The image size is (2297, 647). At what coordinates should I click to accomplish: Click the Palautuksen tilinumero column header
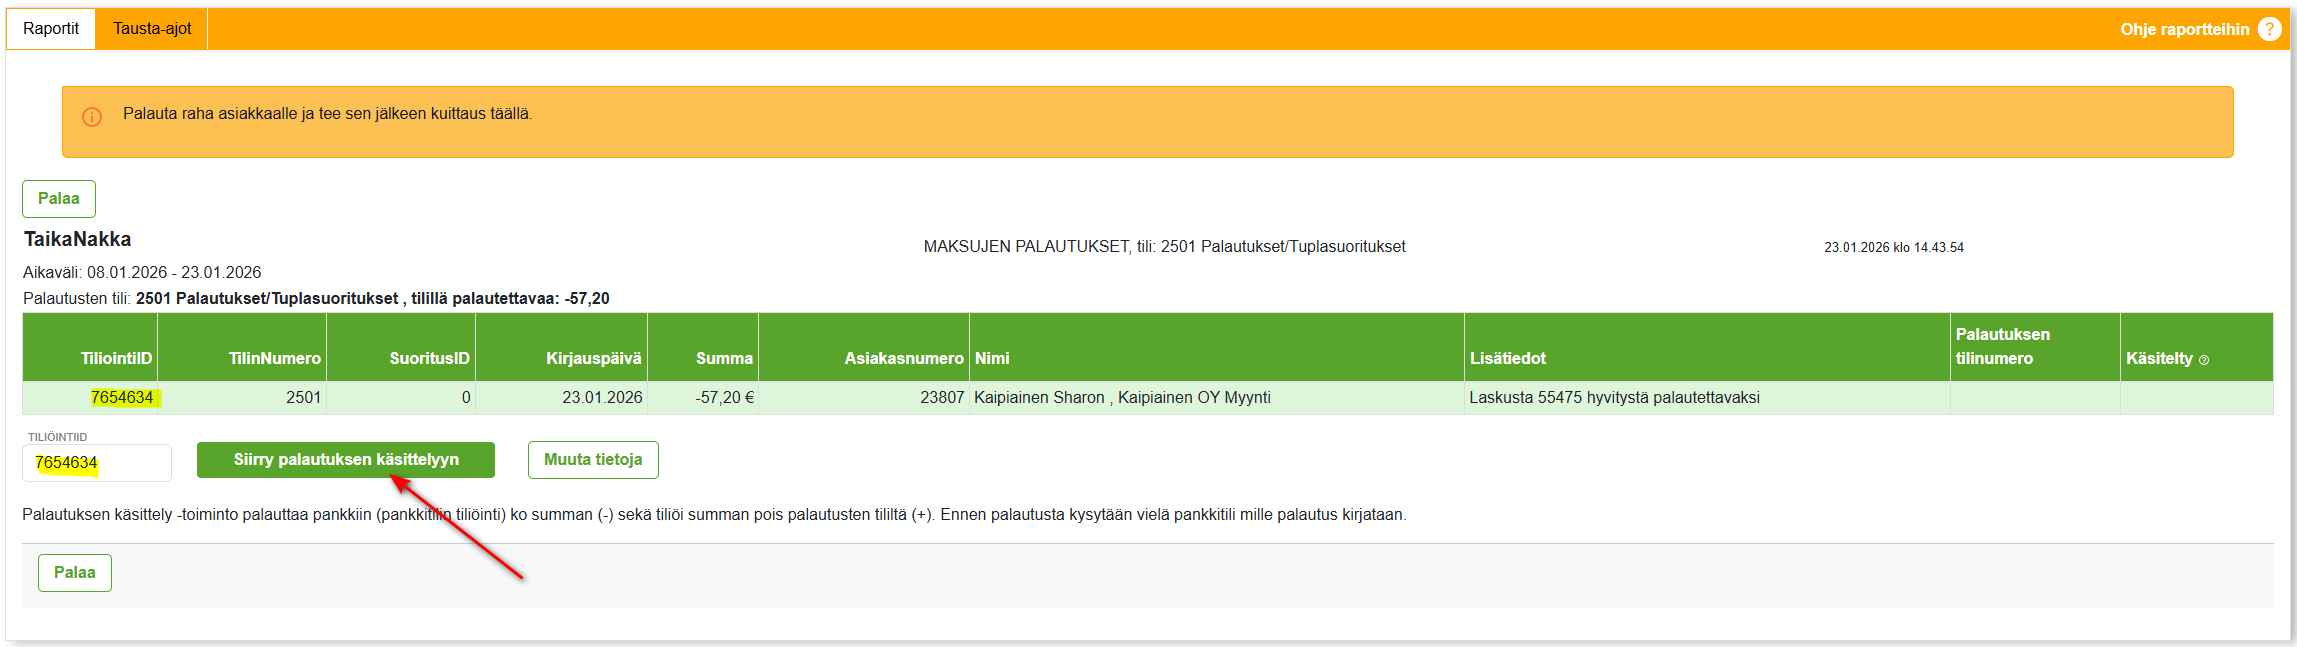[2002, 346]
